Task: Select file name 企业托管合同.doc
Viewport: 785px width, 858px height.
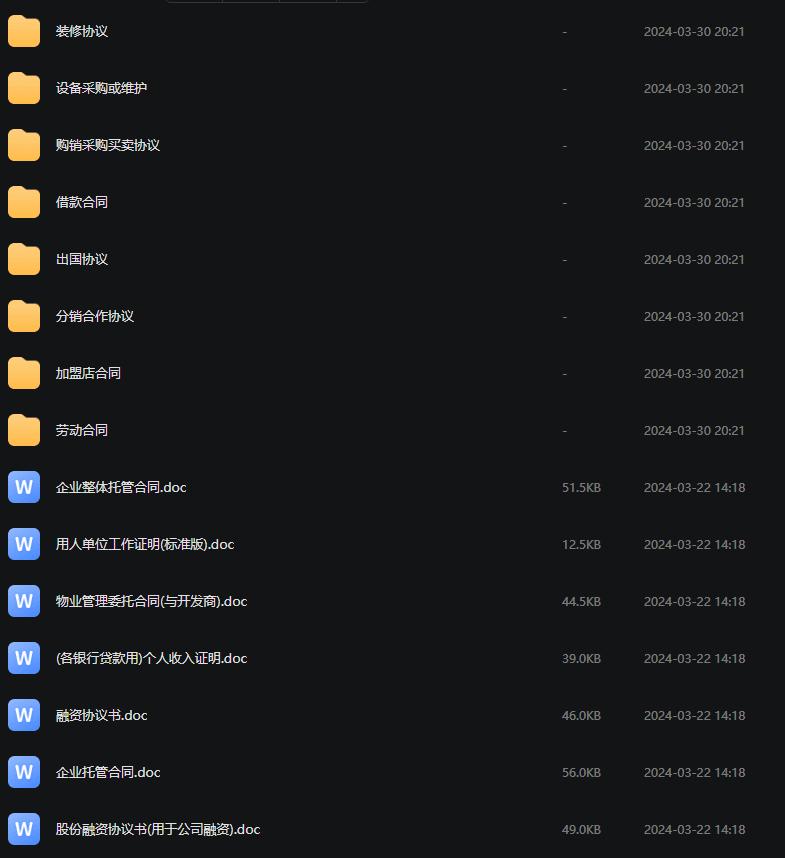Action: (x=108, y=772)
